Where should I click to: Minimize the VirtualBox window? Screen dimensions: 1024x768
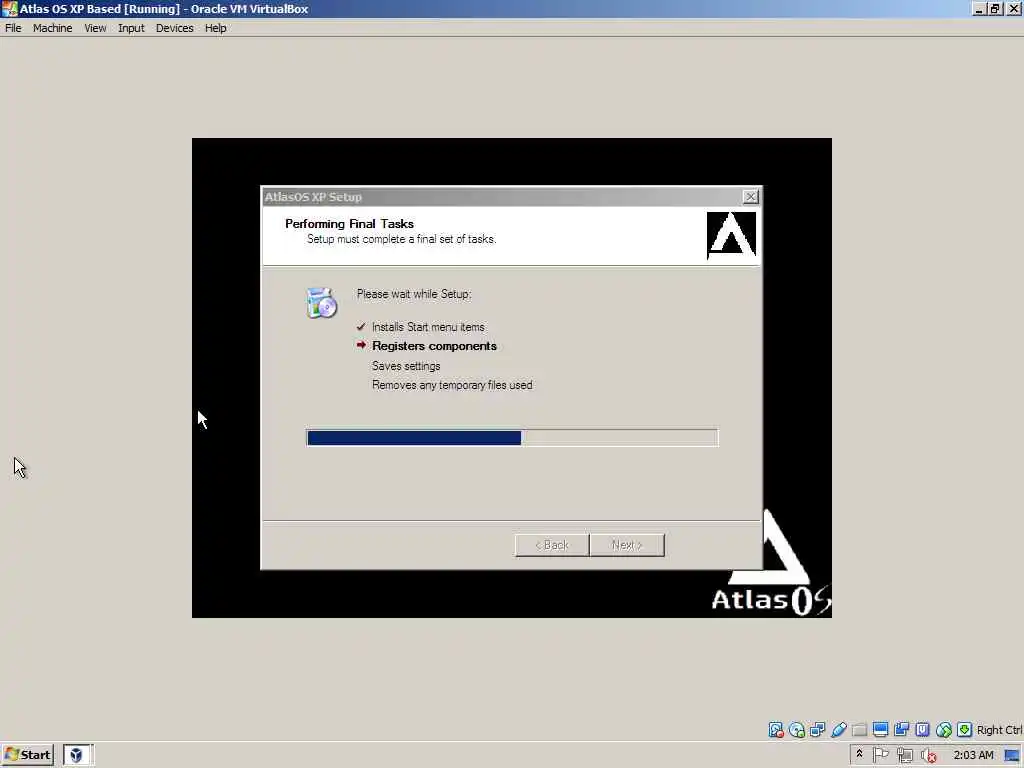point(978,9)
